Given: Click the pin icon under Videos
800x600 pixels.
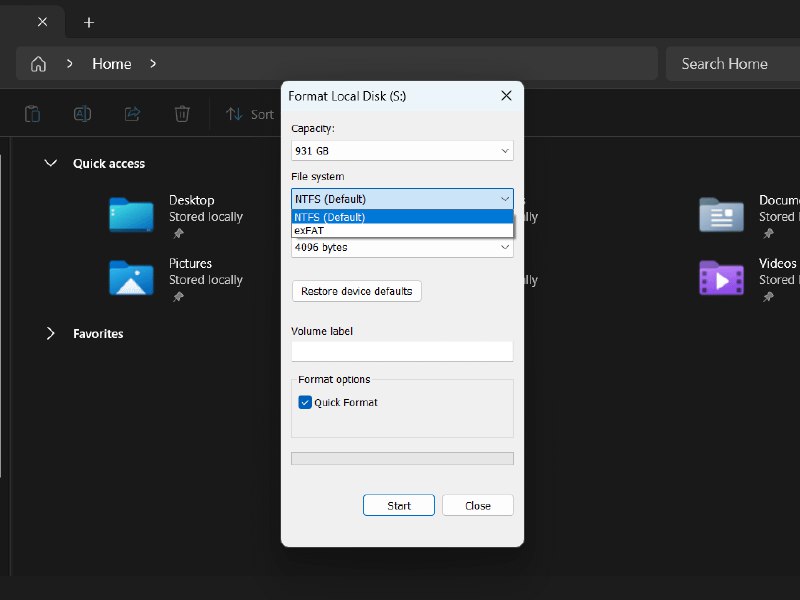Looking at the screenshot, I should coord(768,297).
